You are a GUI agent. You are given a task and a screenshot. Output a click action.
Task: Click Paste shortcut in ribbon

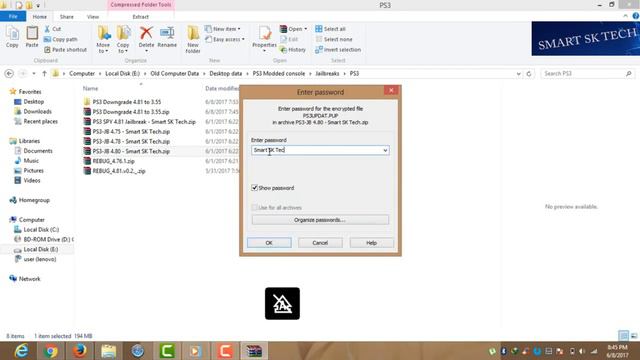point(65,49)
